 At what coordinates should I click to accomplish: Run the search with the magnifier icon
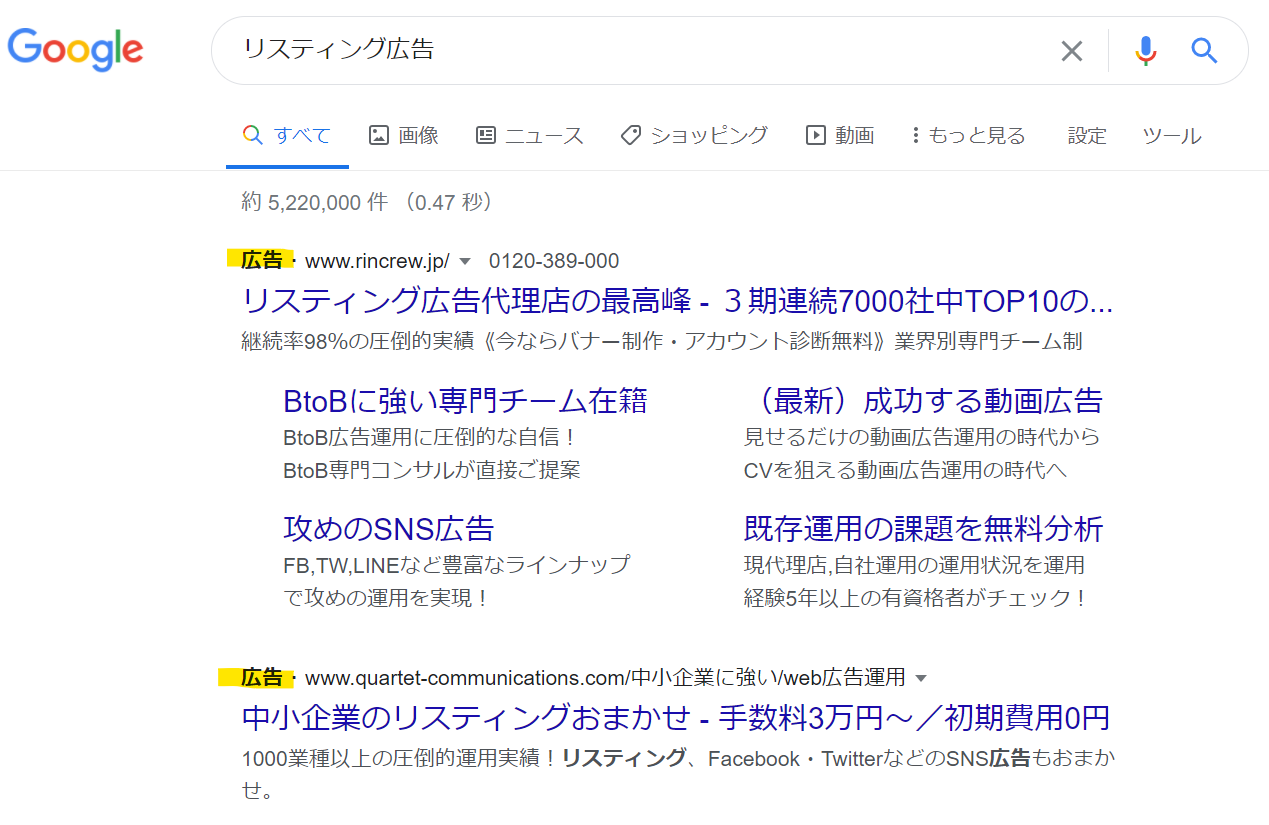[x=1204, y=50]
